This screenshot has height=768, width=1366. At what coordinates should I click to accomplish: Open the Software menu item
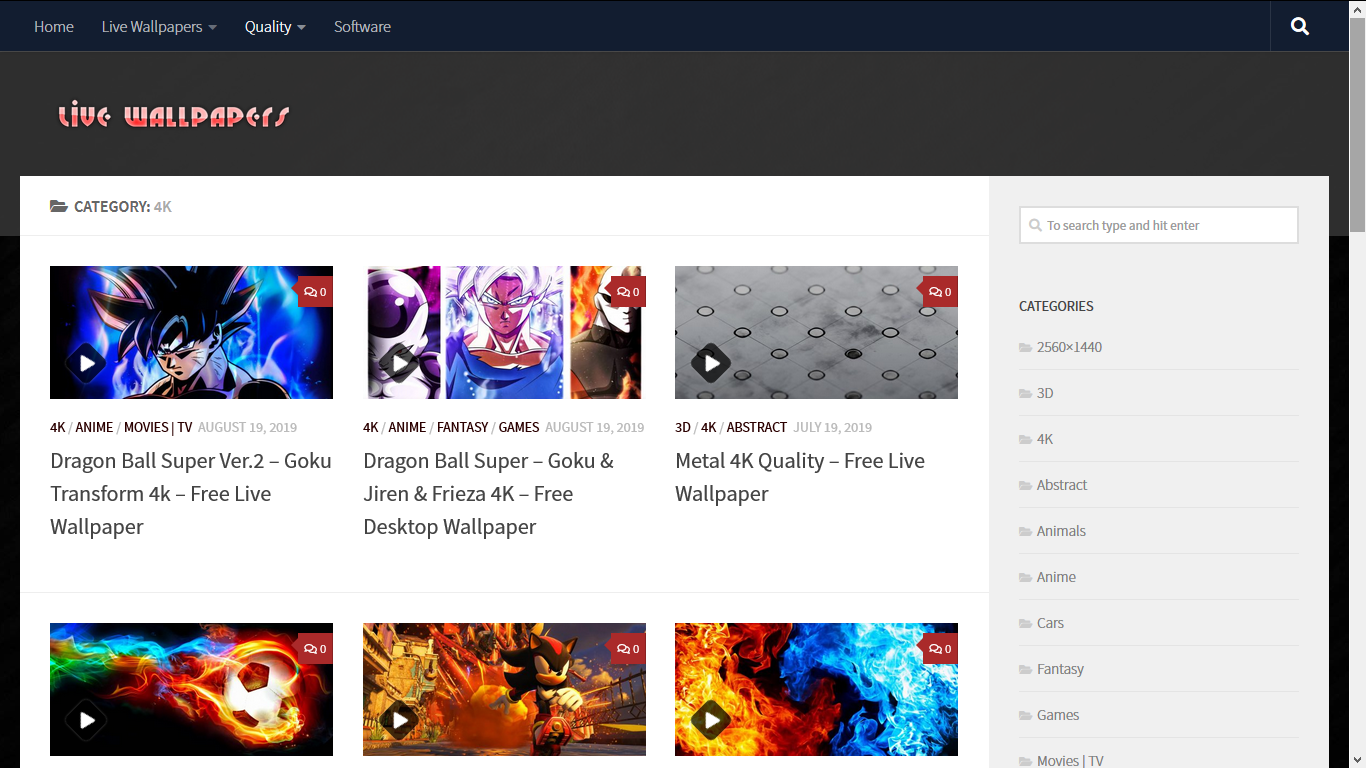point(362,27)
